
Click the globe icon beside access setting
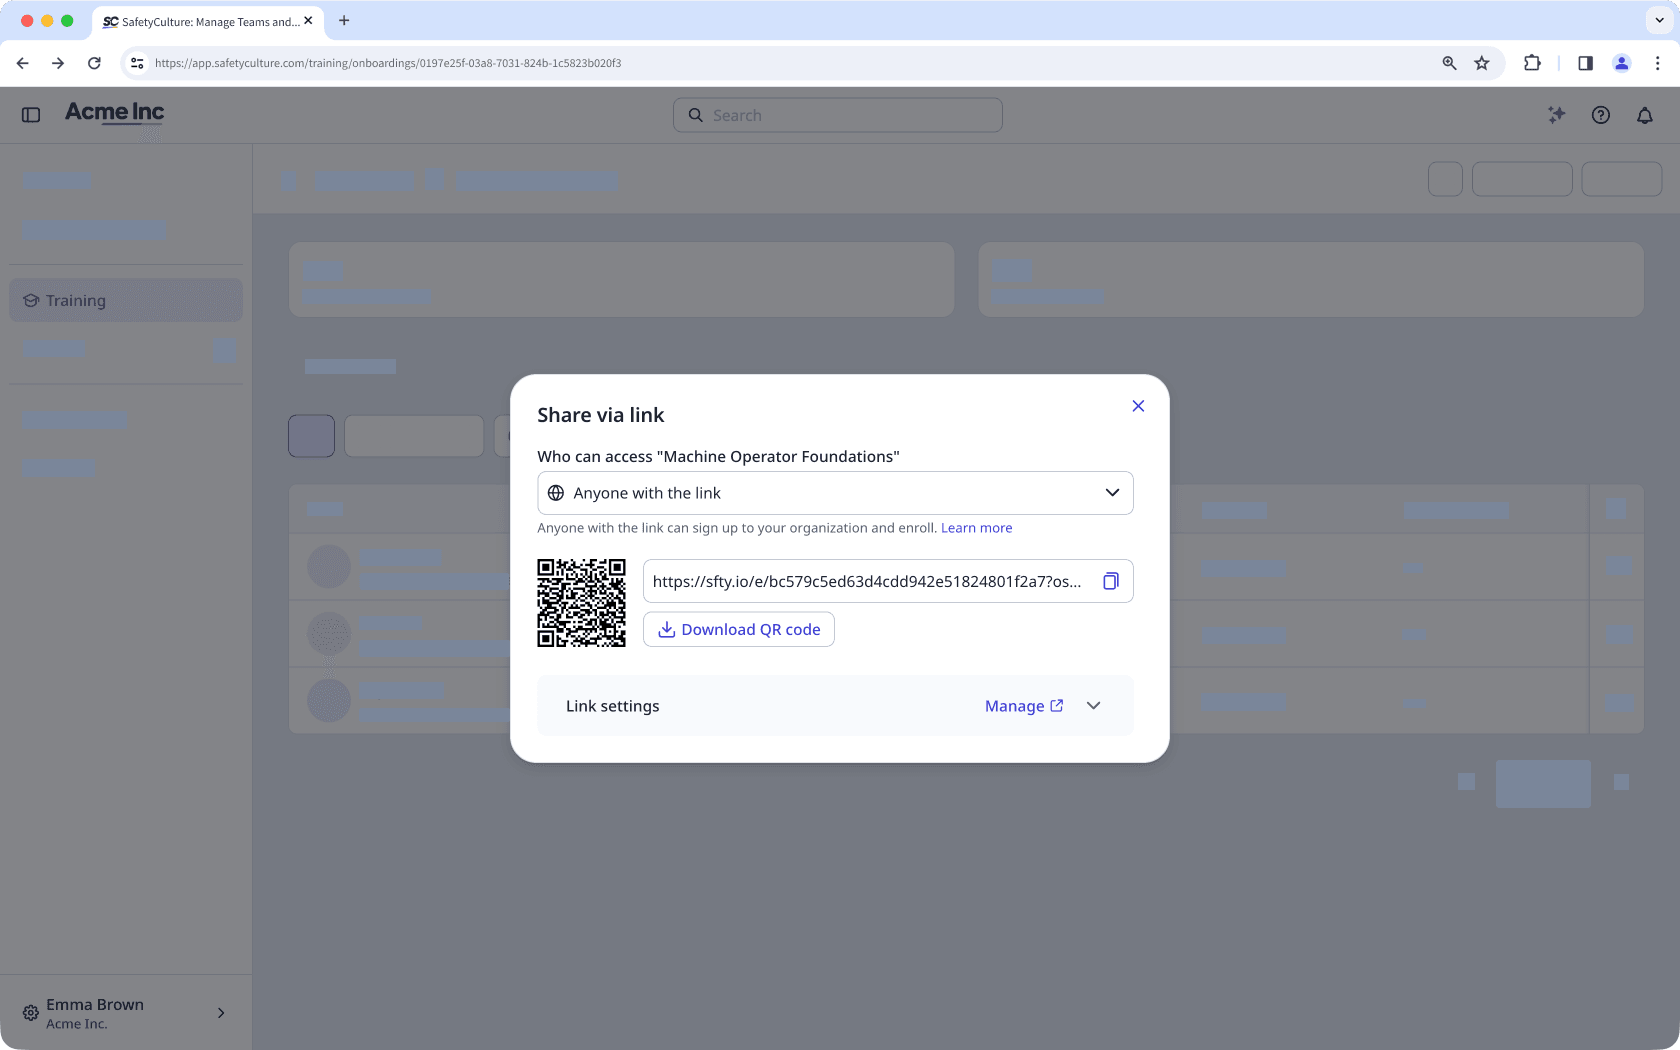click(x=556, y=493)
